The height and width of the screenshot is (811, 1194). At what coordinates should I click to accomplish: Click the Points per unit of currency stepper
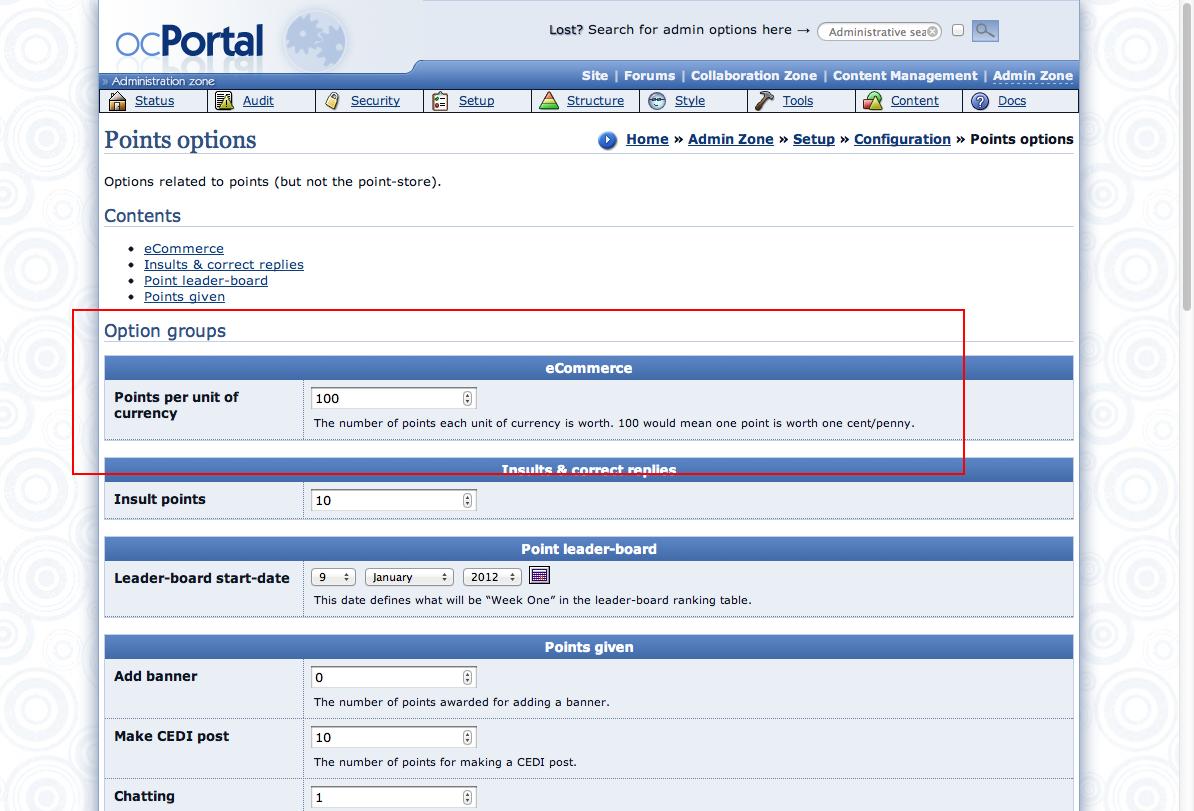[x=467, y=398]
